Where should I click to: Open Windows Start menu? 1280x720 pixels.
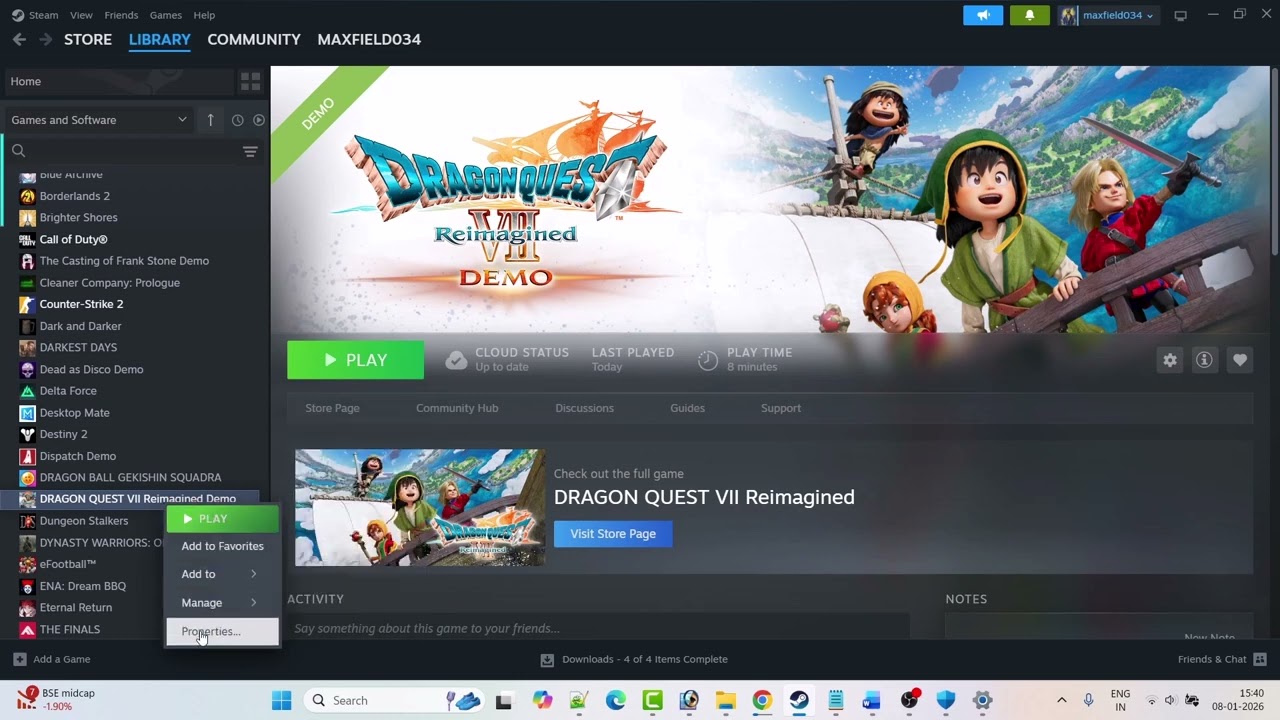[x=282, y=700]
